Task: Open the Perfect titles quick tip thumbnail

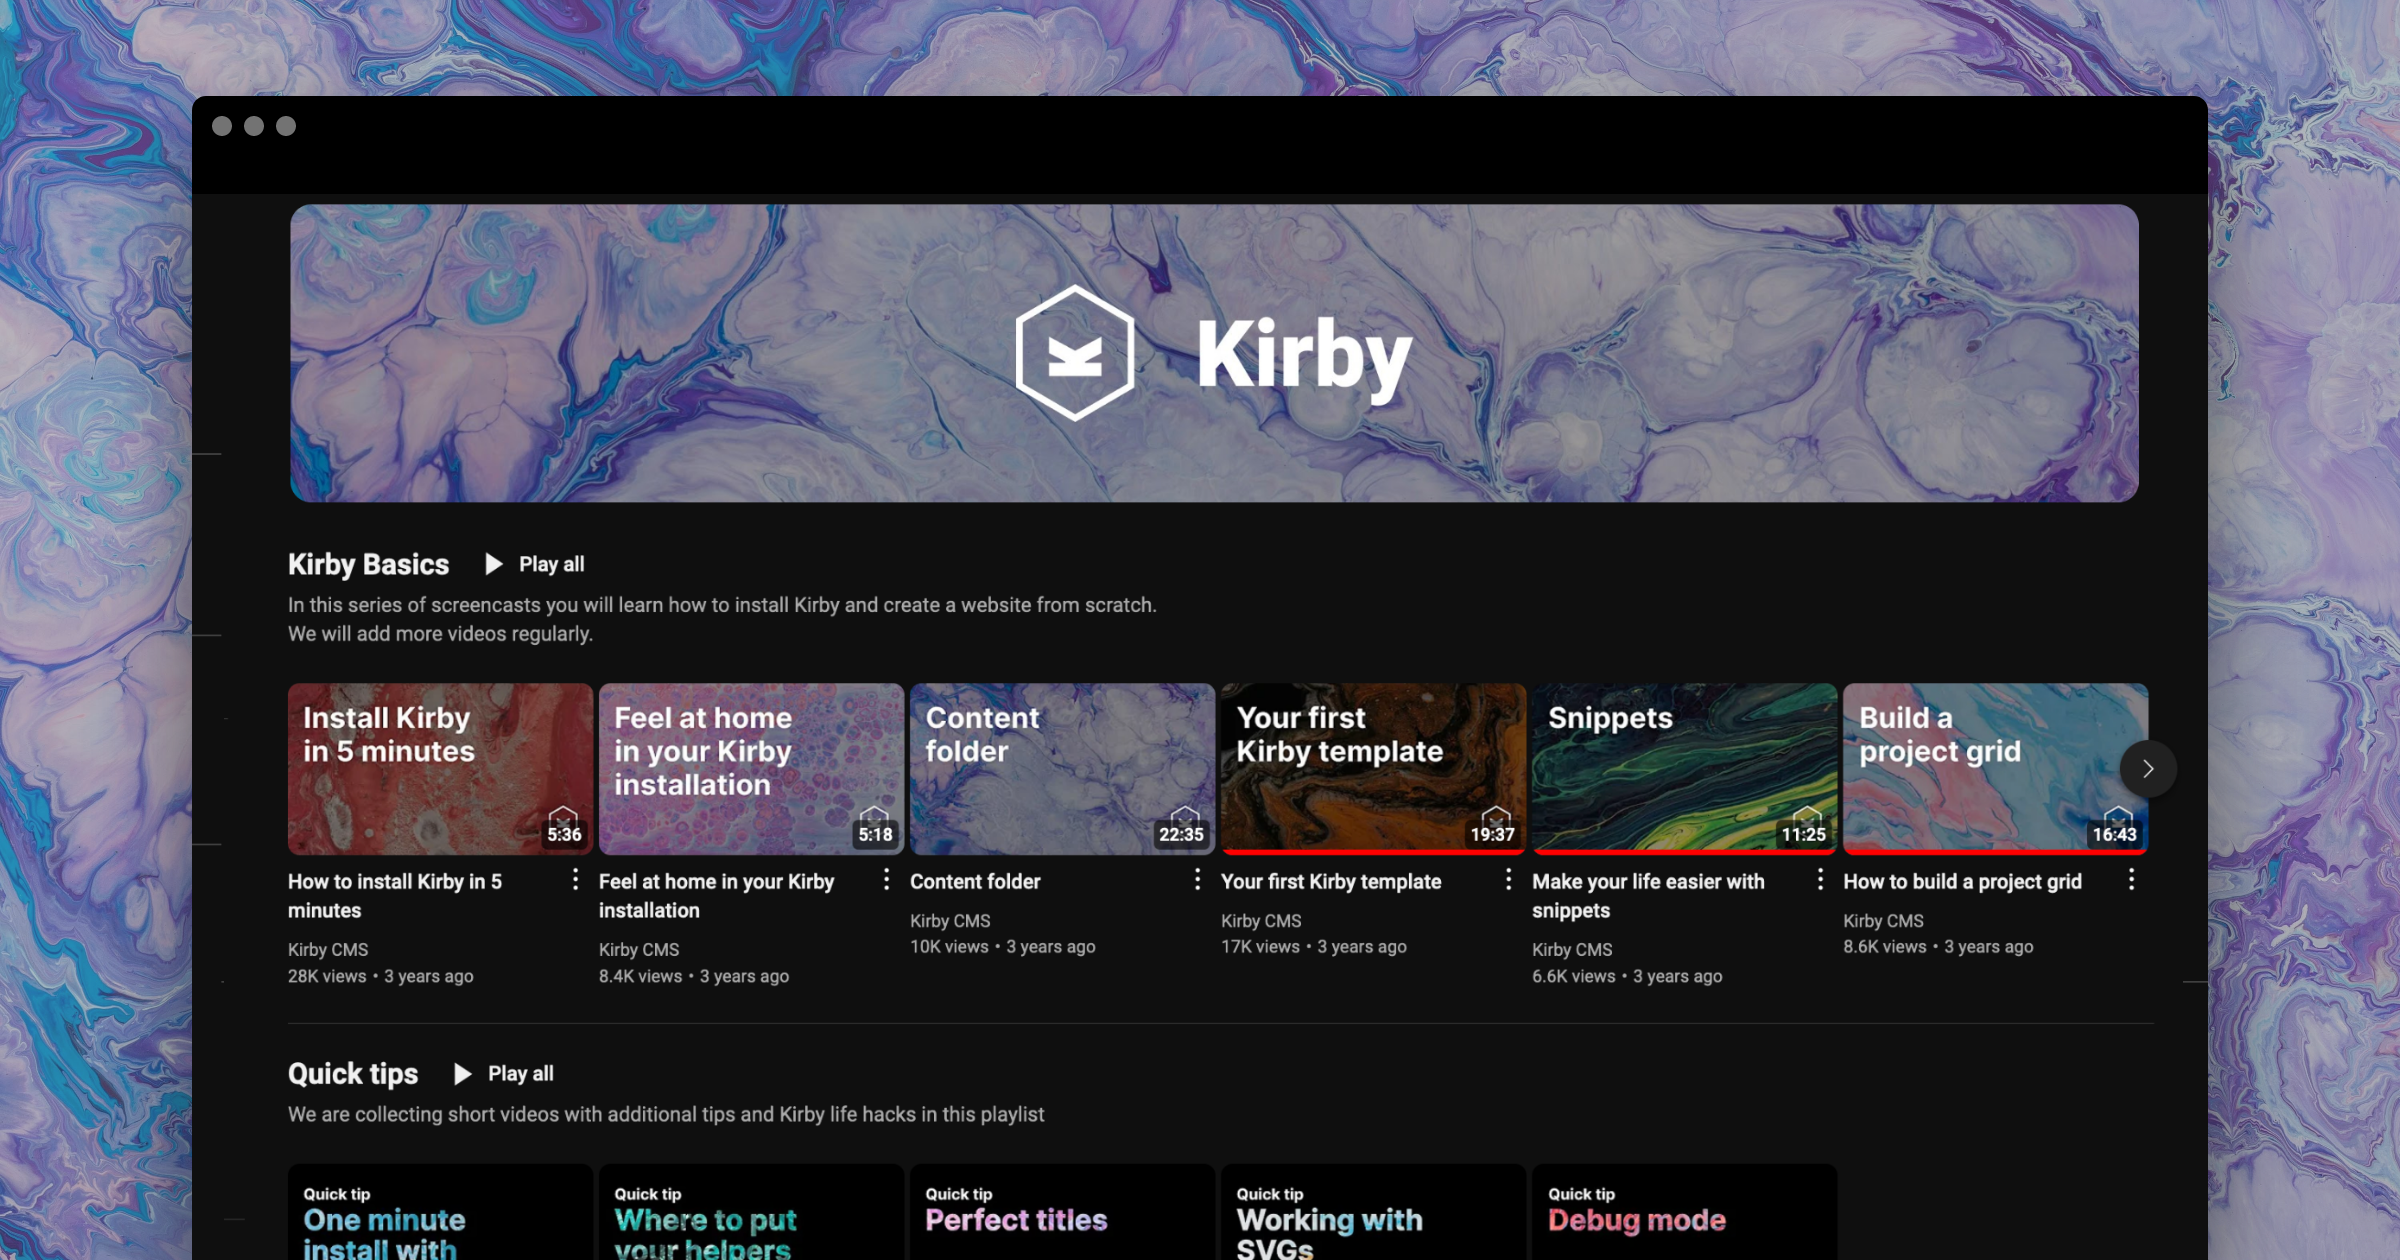Action: click(1062, 1212)
